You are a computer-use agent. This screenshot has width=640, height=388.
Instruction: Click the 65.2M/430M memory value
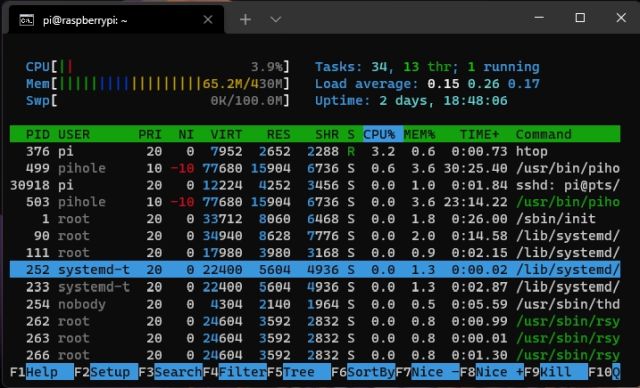[242, 84]
